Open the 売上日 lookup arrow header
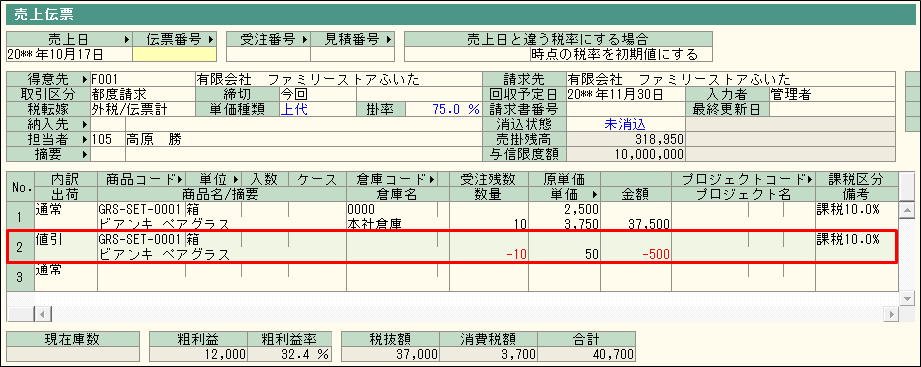Screen dimensions: 921x367 pos(70,39)
